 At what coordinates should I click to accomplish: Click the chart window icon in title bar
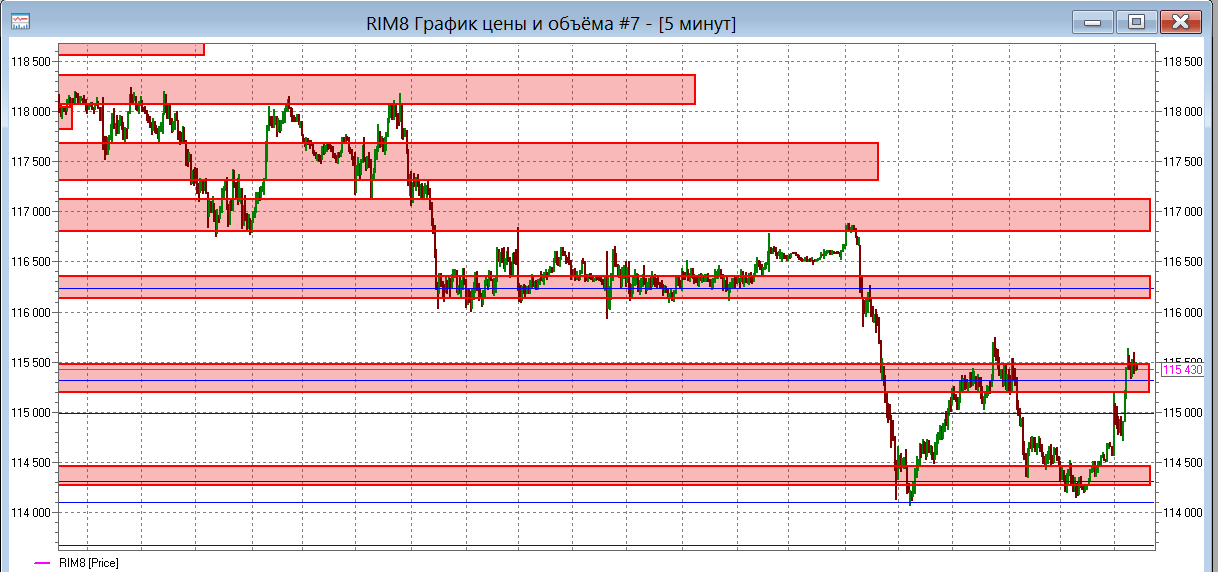pos(19,21)
